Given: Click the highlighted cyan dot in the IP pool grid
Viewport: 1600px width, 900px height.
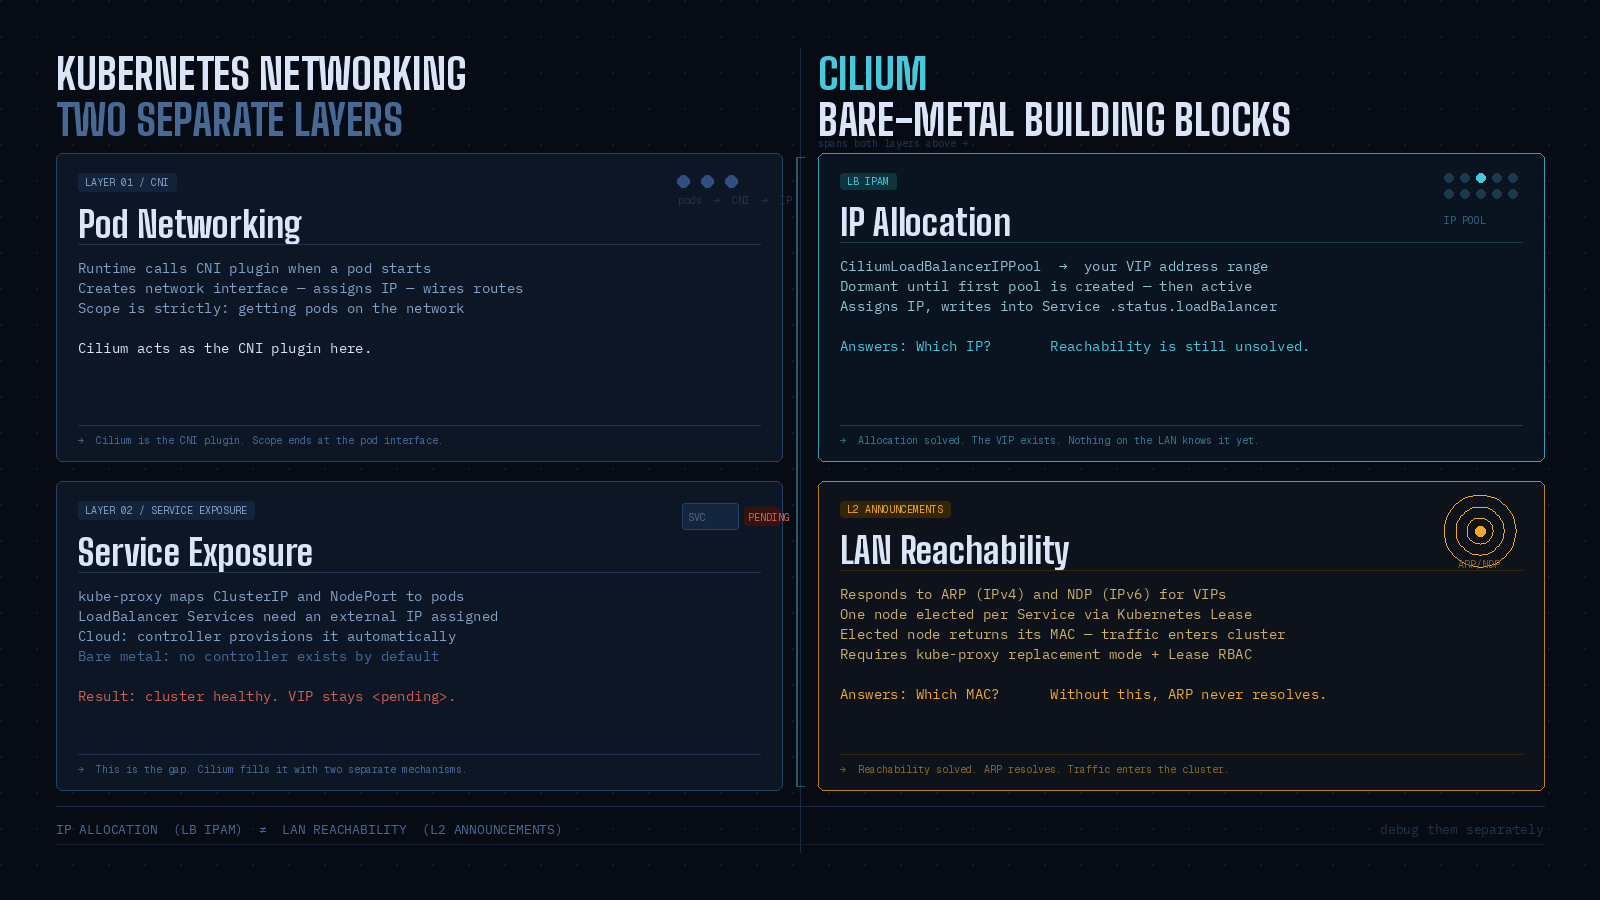Looking at the screenshot, I should pos(1481,178).
